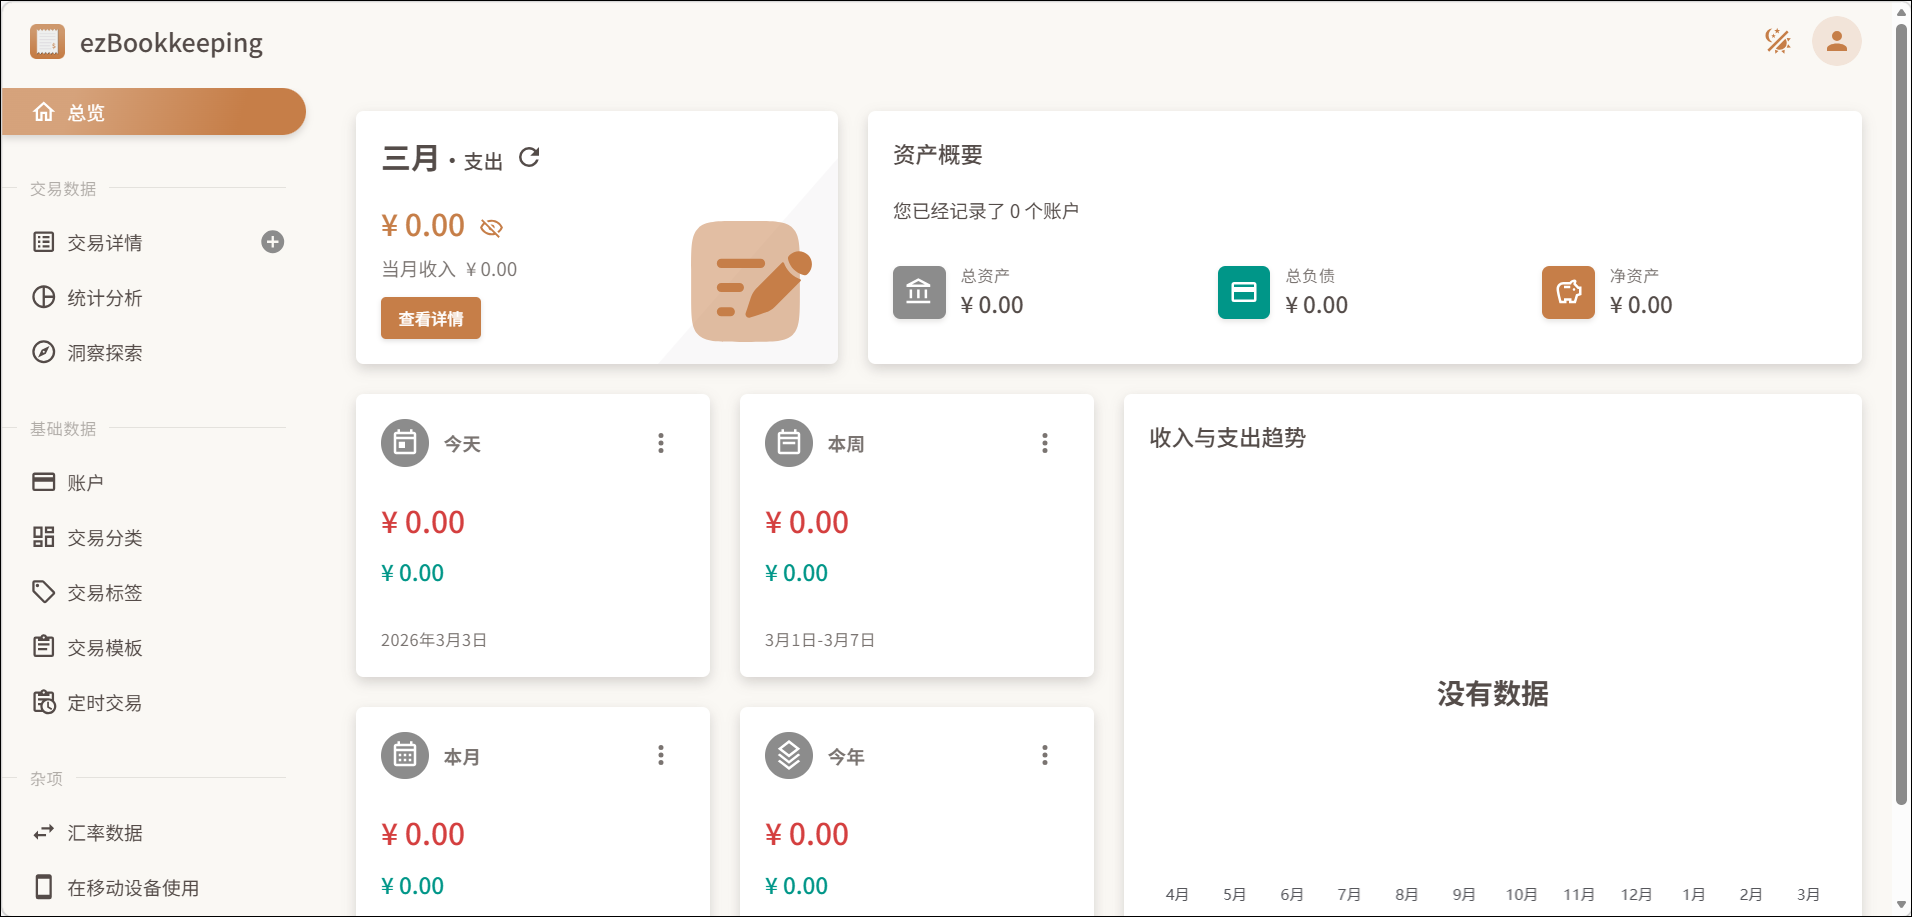Refresh the March expense overview
This screenshot has height=917, width=1912.
(529, 157)
